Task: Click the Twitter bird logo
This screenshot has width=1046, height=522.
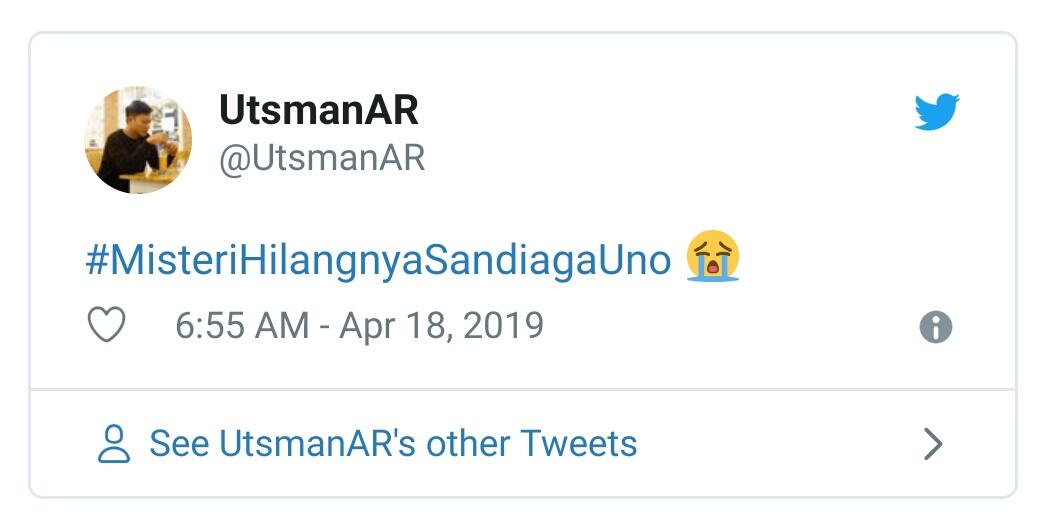Action: (x=936, y=112)
